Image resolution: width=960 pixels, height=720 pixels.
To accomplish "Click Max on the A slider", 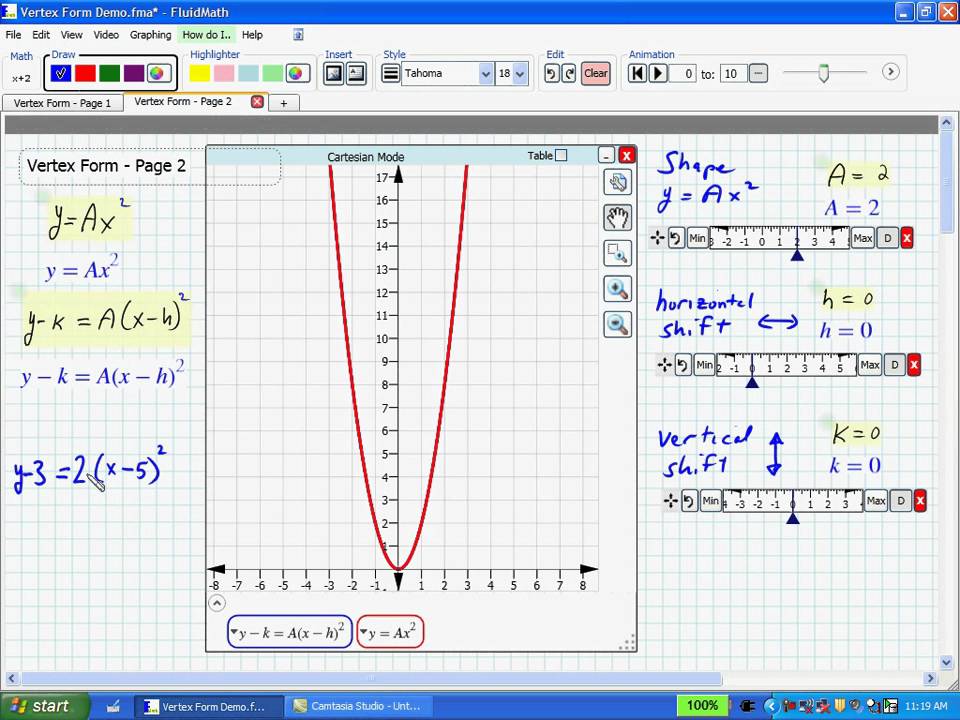I will click(863, 238).
